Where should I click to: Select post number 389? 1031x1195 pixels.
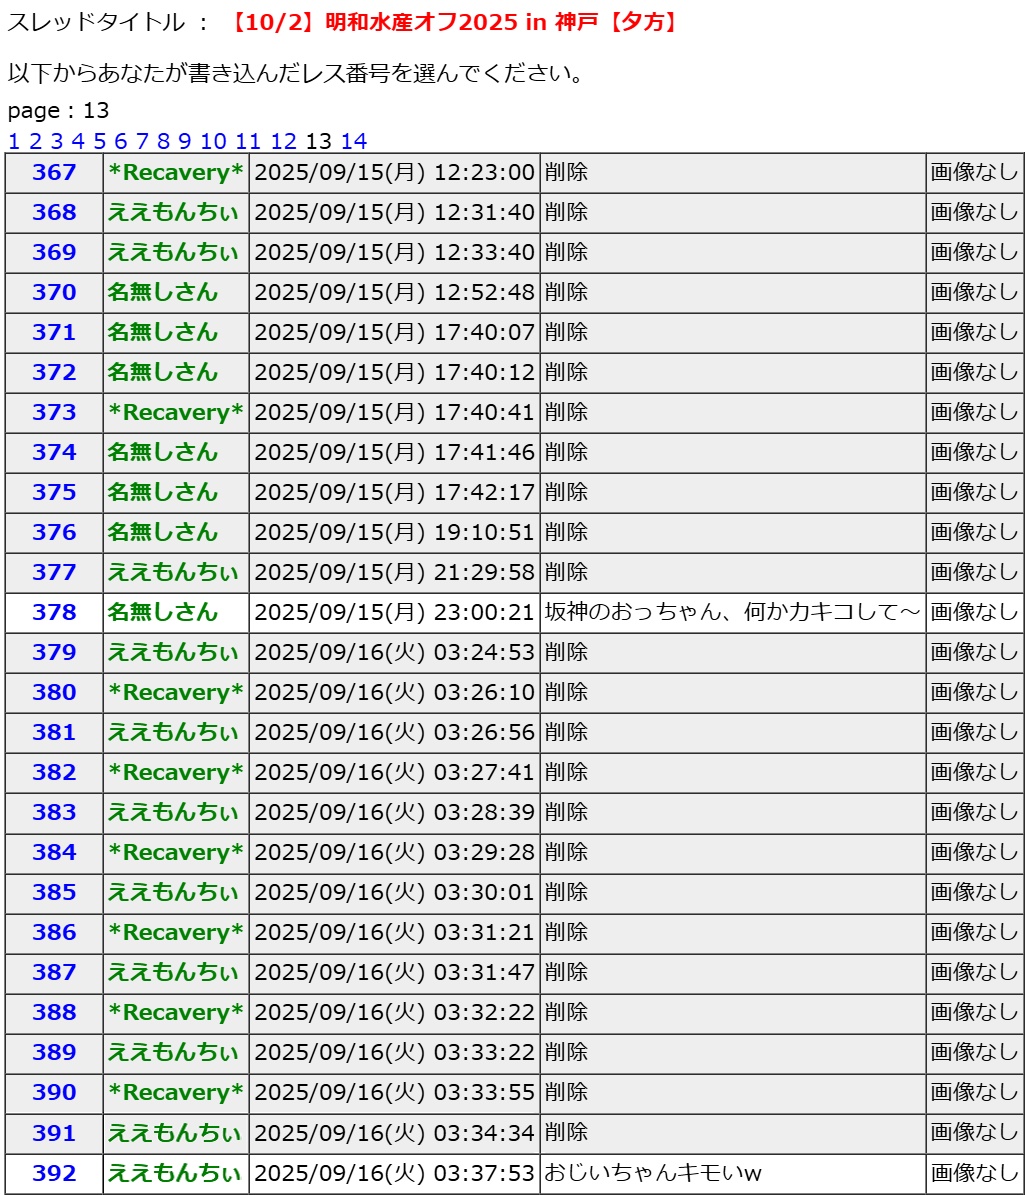[54, 1052]
